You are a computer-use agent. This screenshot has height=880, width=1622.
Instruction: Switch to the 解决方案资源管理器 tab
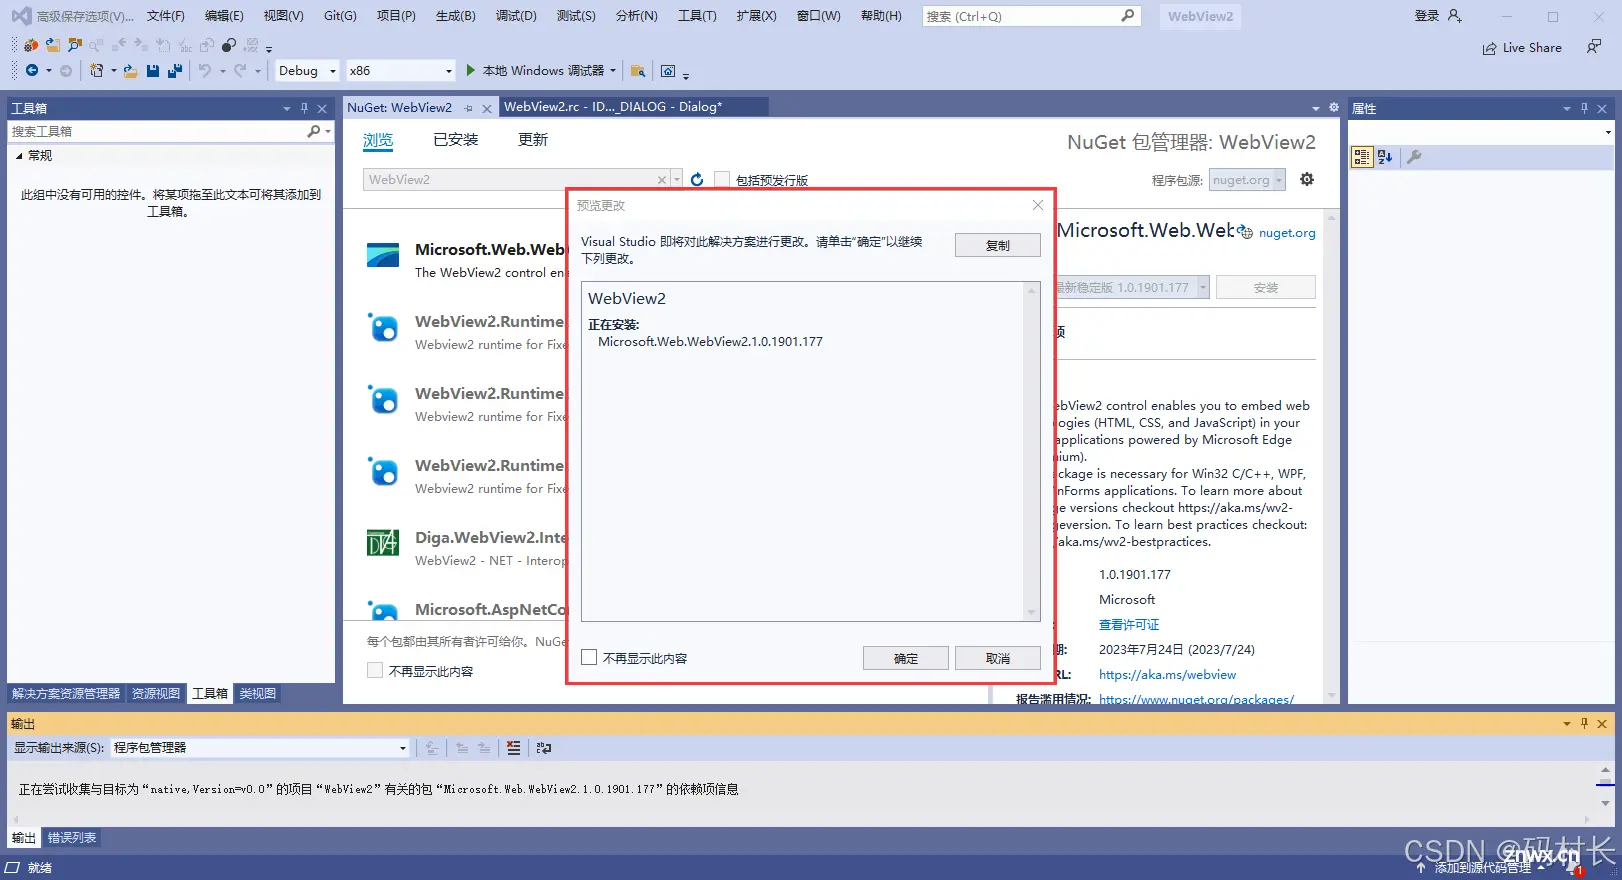pos(66,694)
